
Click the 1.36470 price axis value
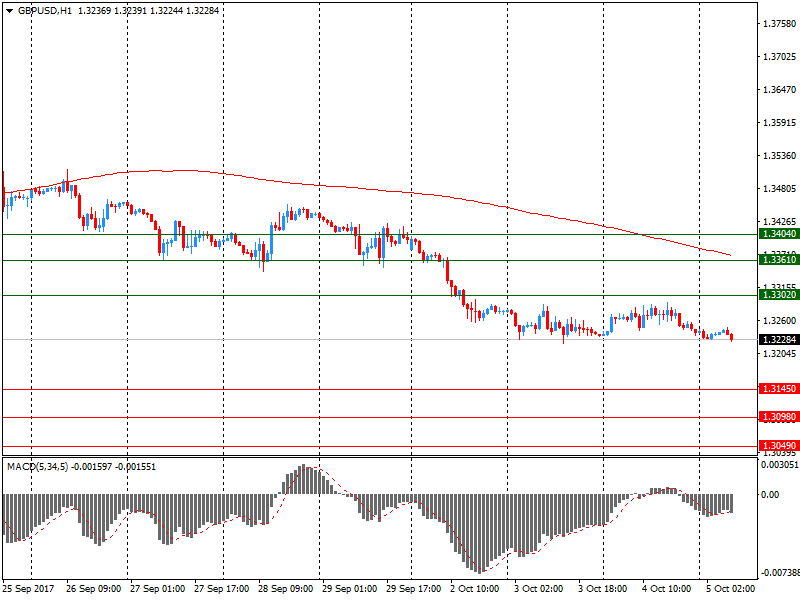[x=779, y=90]
